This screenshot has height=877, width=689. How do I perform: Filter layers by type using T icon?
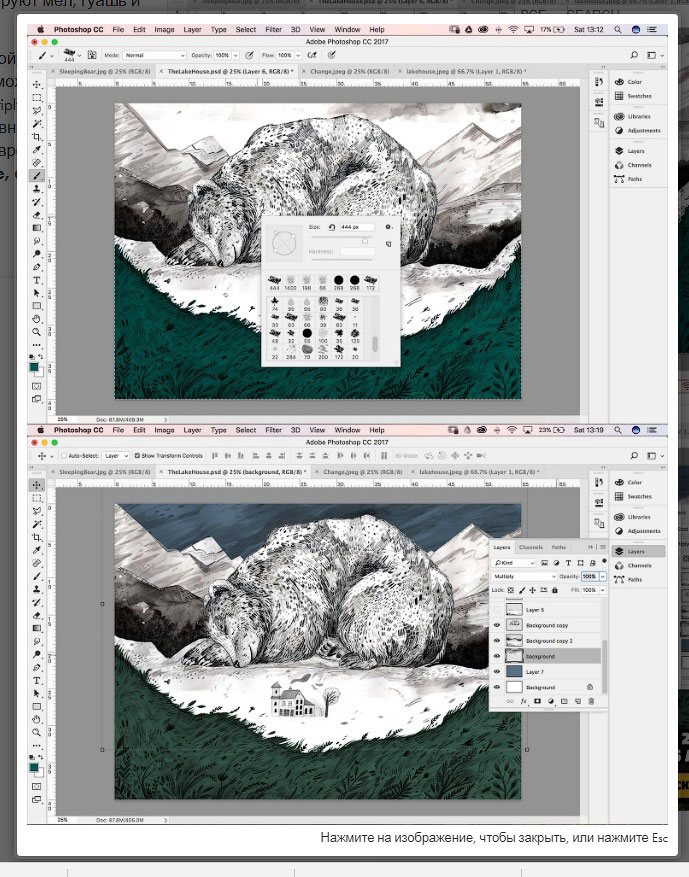tap(568, 563)
